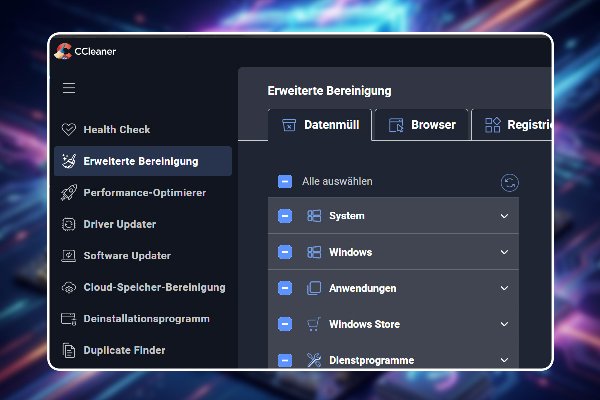Toggle the Alle auswählen checkbox
The image size is (600, 400).
285,181
